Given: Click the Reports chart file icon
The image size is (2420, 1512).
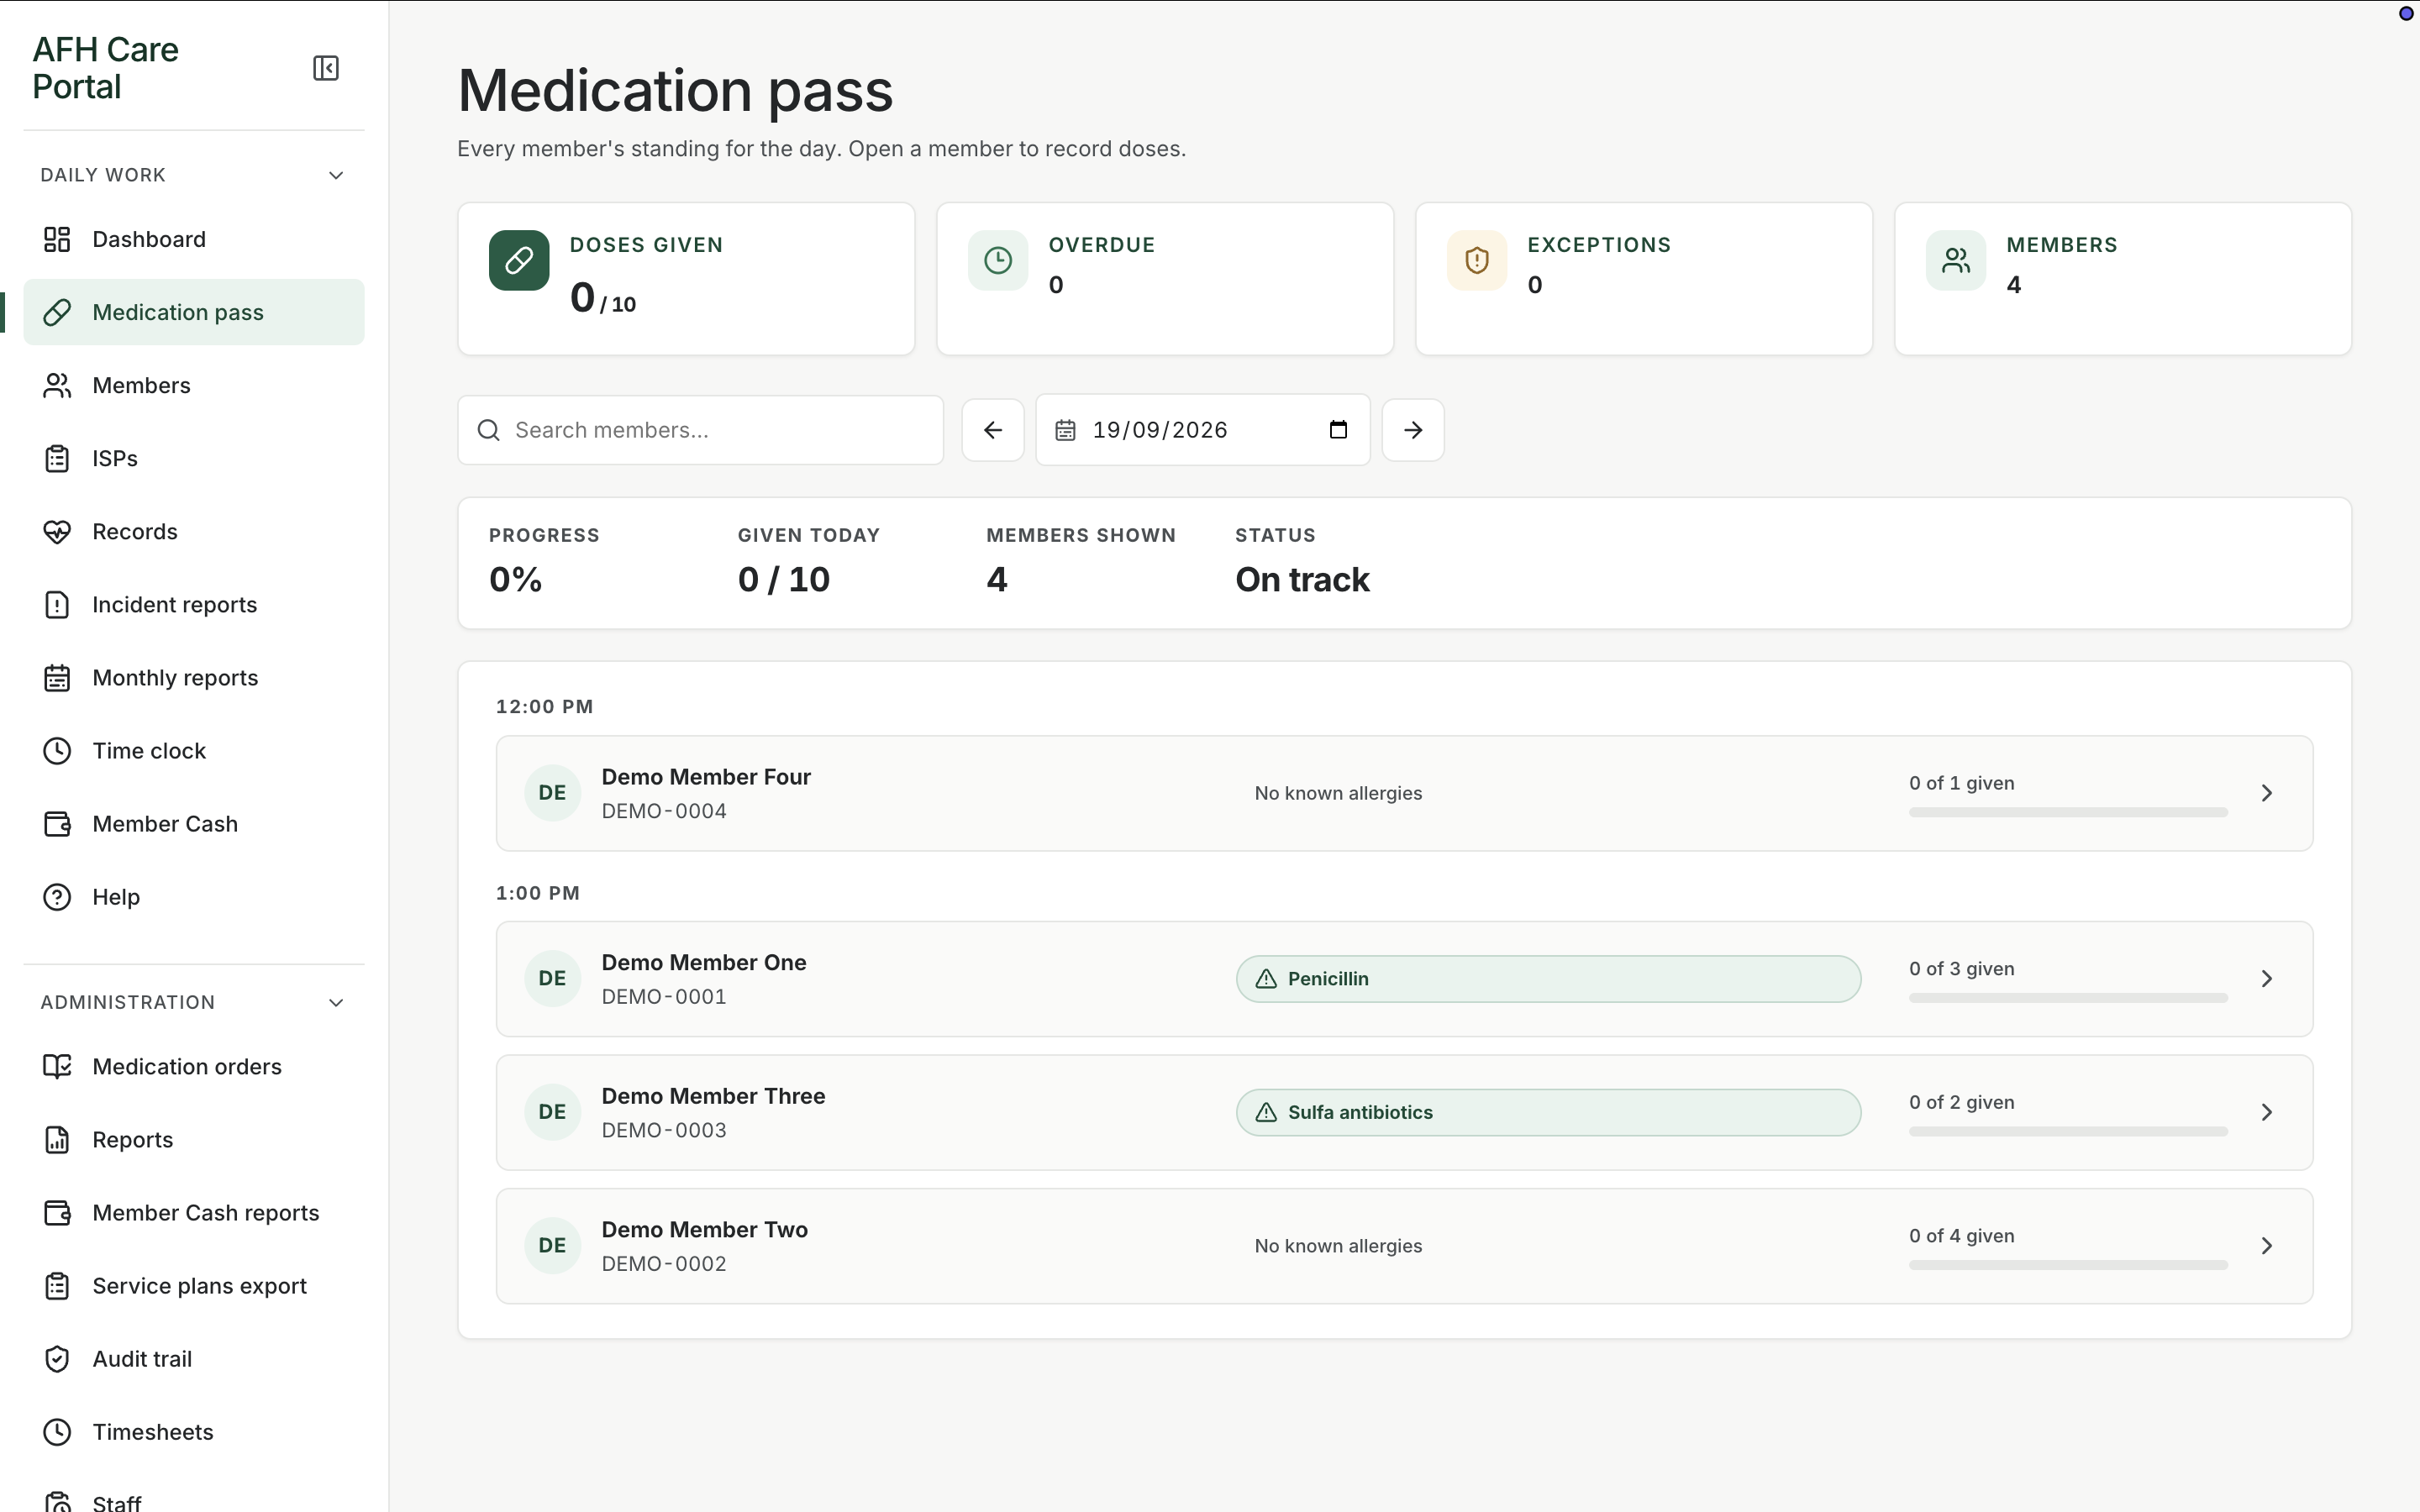Looking at the screenshot, I should (57, 1139).
